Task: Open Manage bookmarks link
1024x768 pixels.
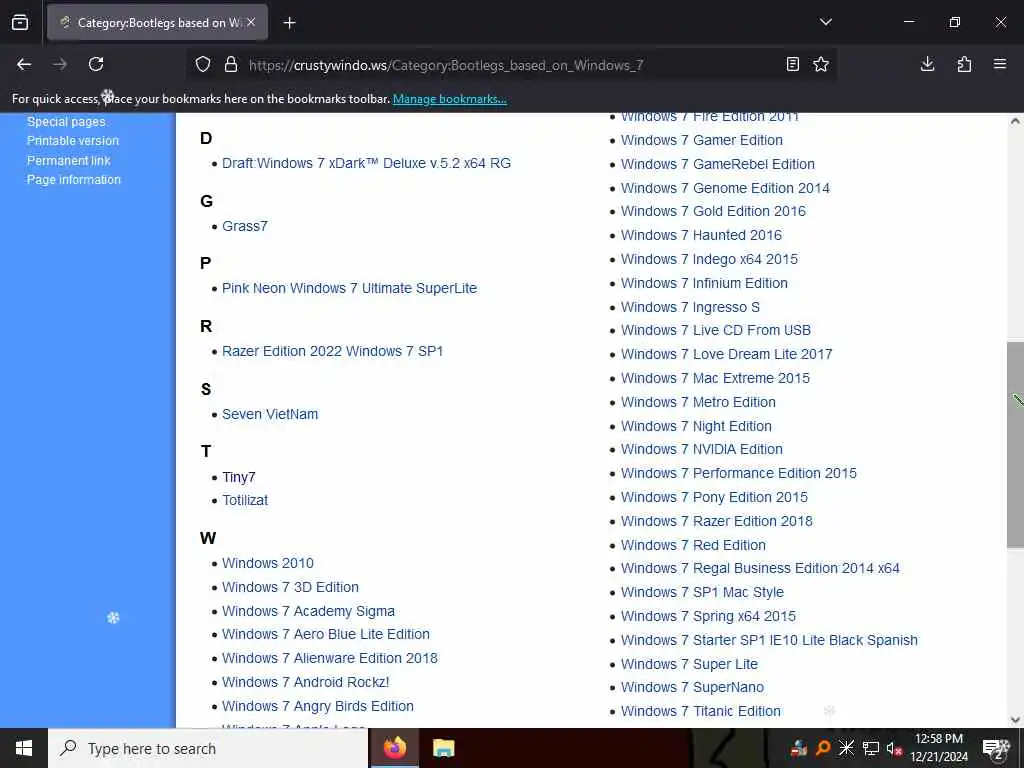Action: (x=449, y=99)
